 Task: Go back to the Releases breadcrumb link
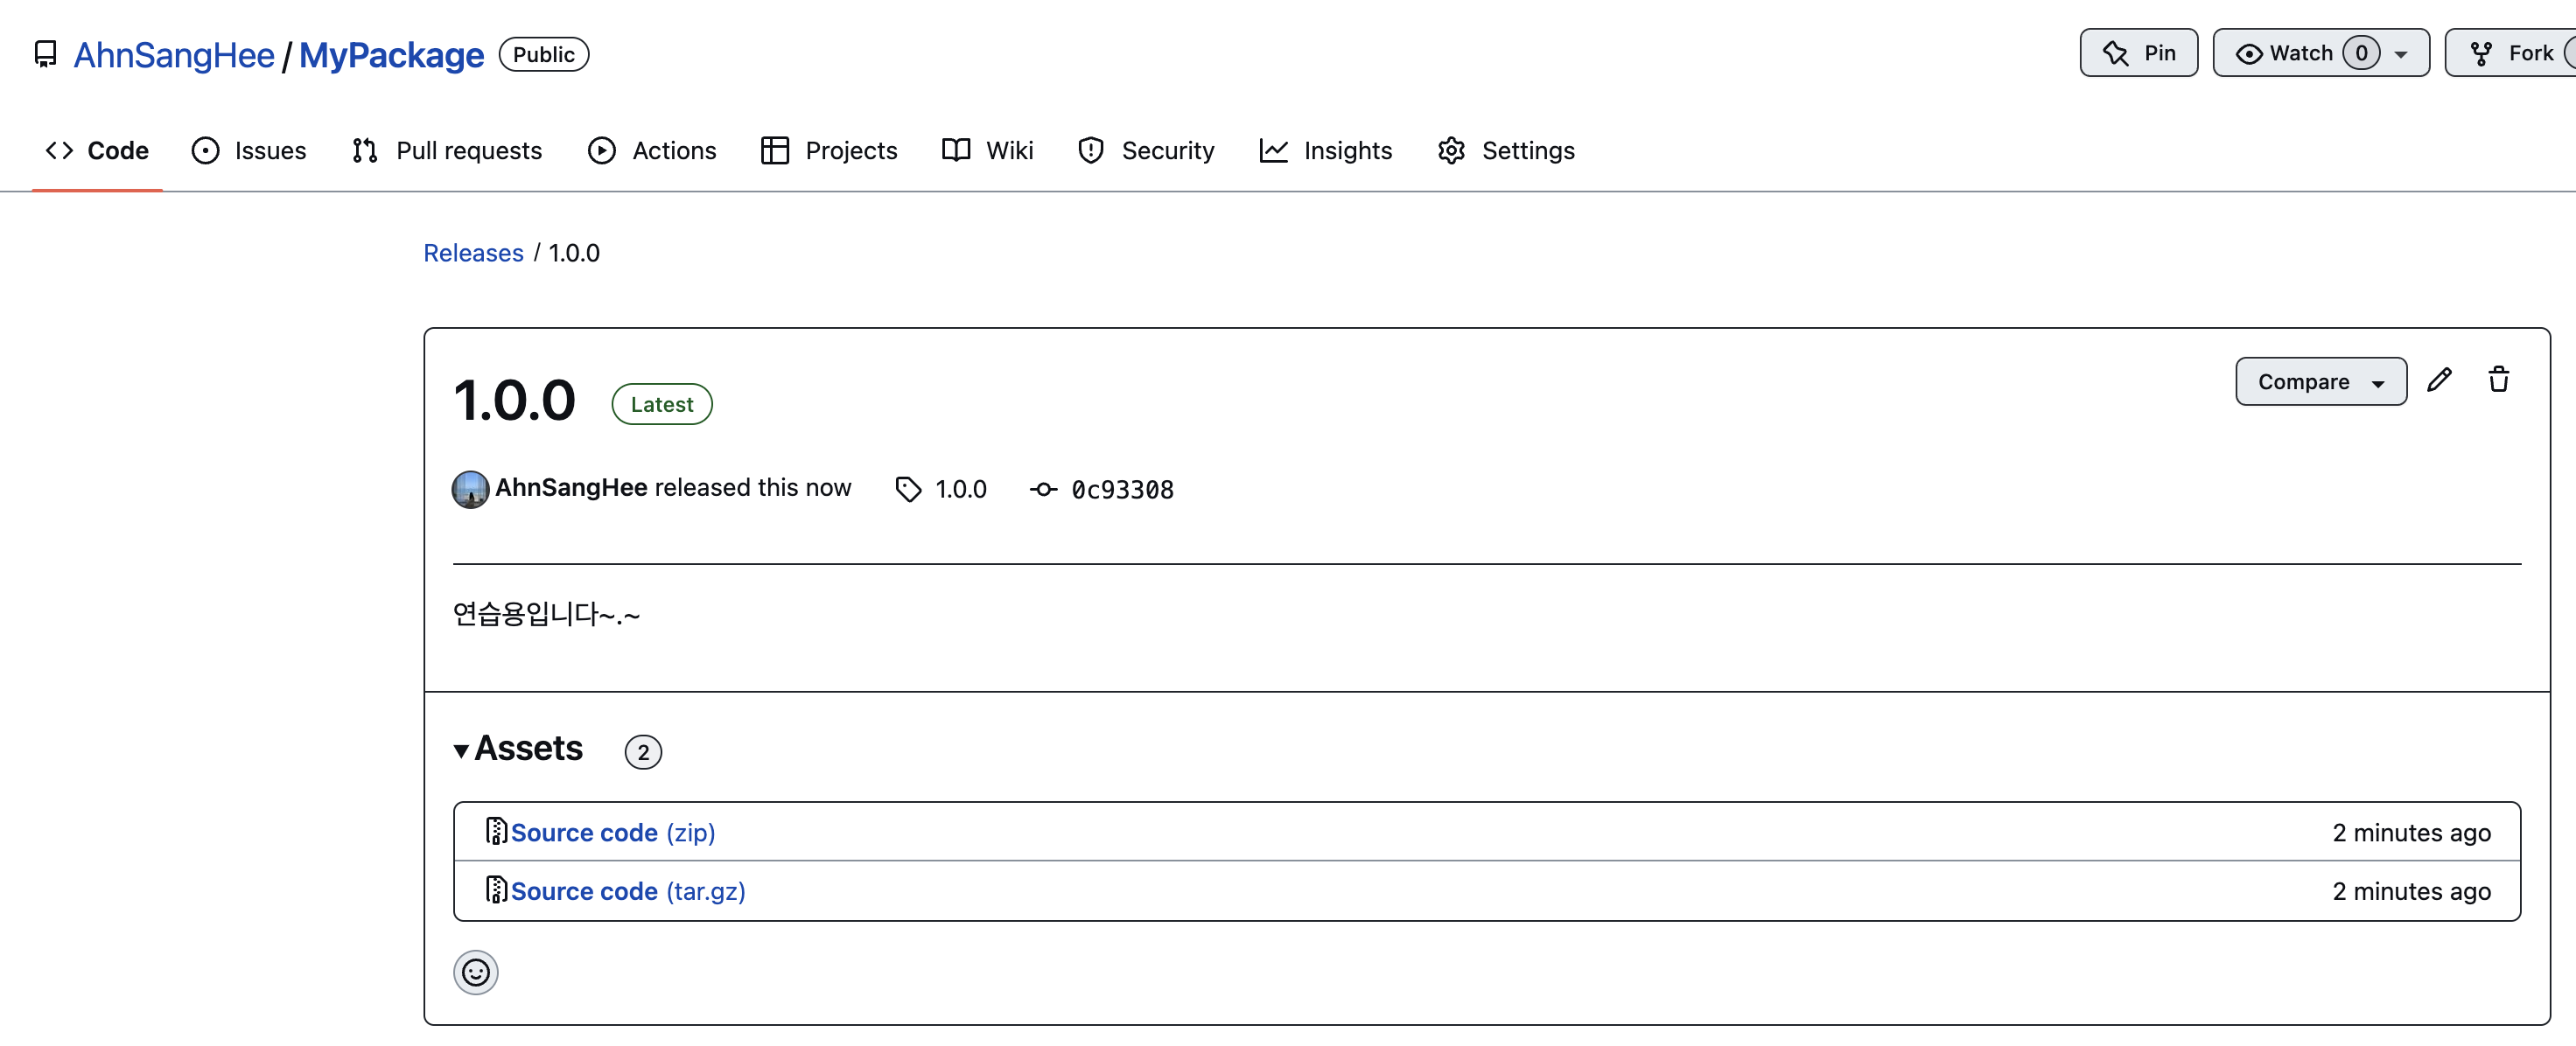point(473,253)
